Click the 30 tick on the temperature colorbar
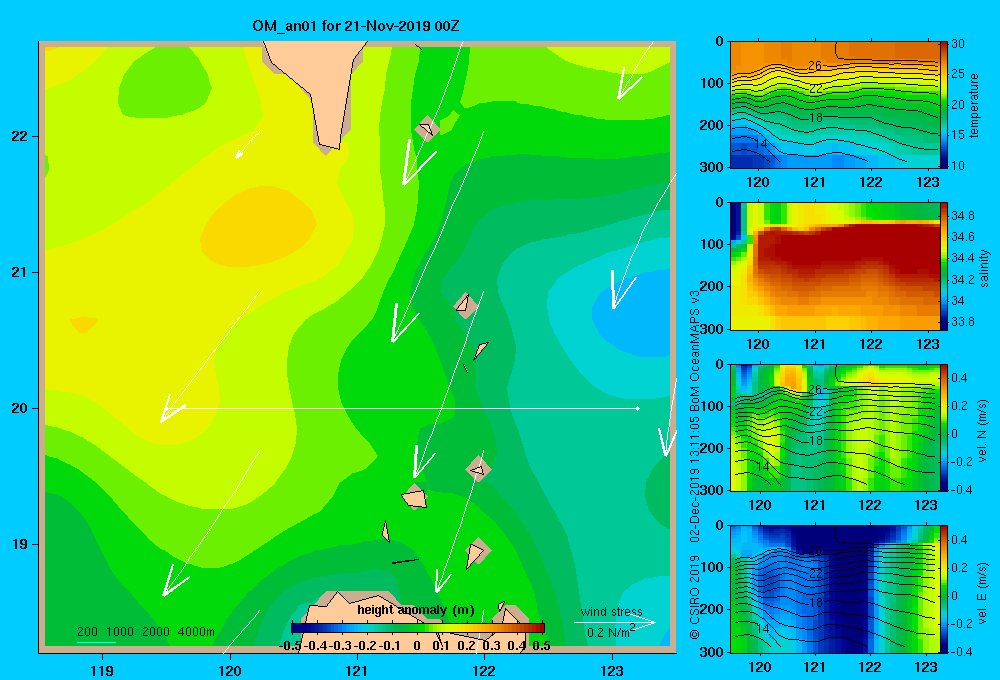 [x=958, y=44]
